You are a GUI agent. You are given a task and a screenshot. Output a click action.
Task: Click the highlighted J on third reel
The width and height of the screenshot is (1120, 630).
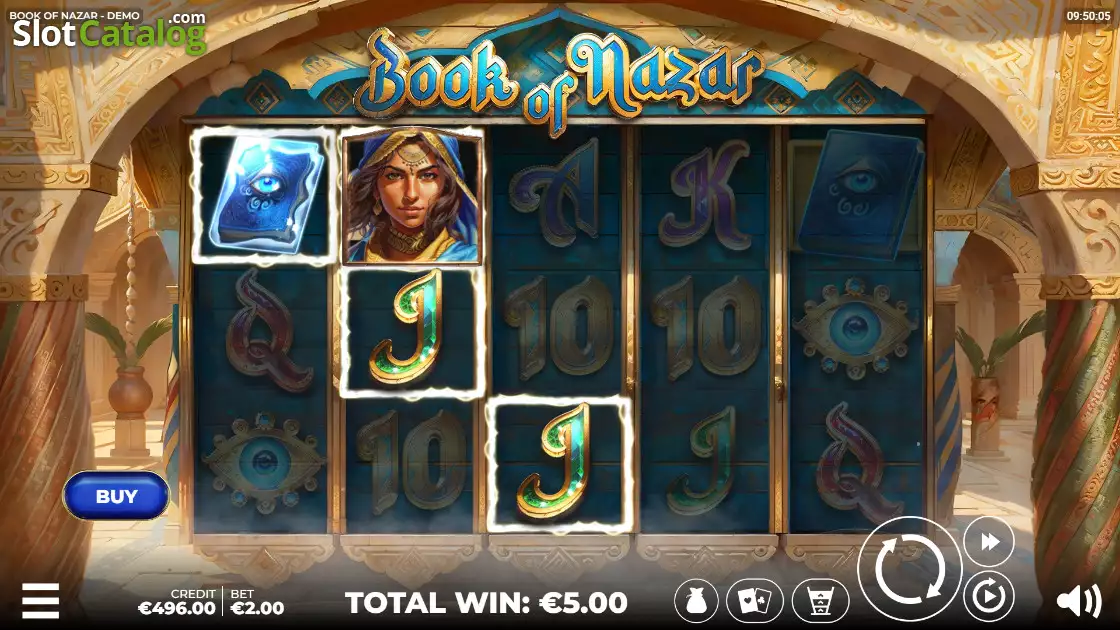[x=559, y=464]
